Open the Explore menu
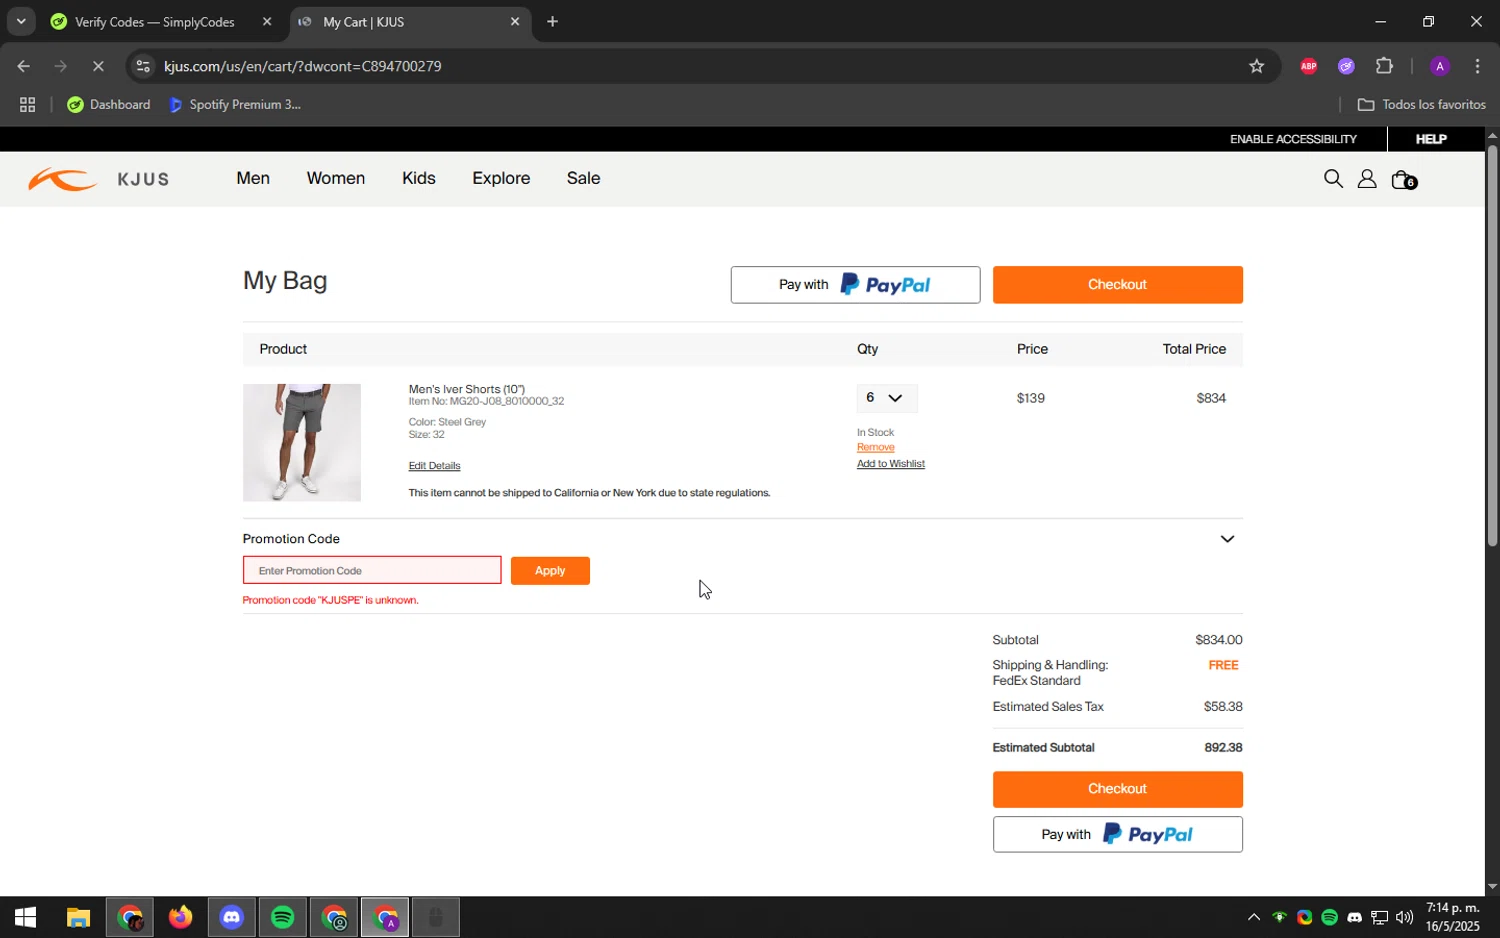Viewport: 1500px width, 938px height. tap(501, 178)
